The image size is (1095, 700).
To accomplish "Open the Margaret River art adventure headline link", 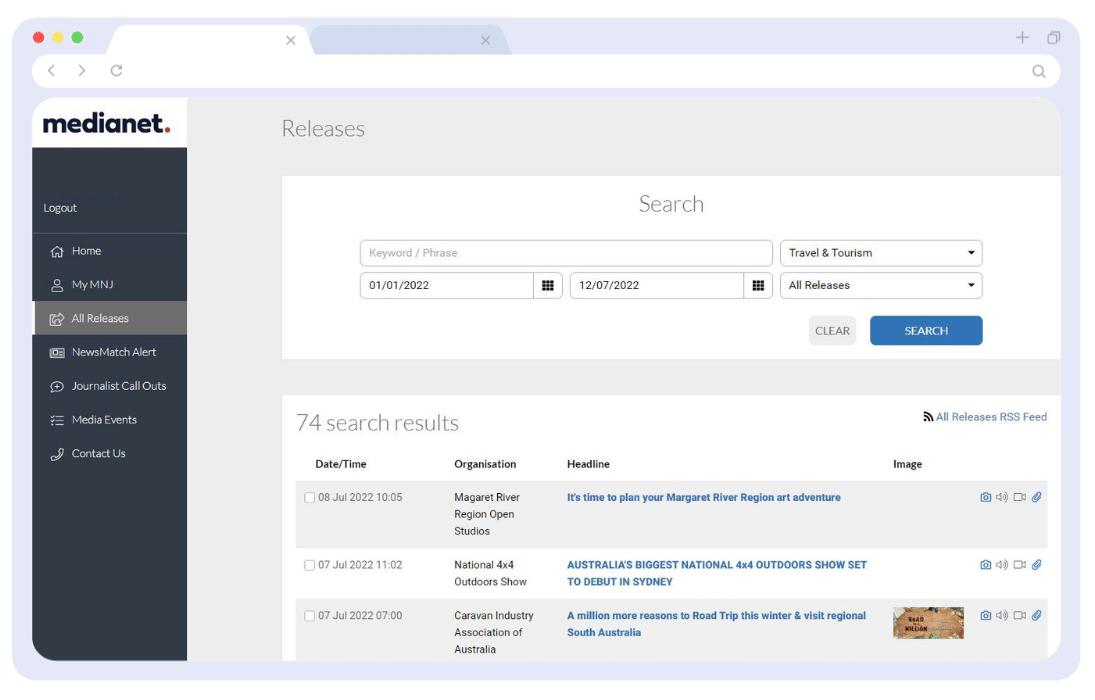I will click(x=703, y=497).
